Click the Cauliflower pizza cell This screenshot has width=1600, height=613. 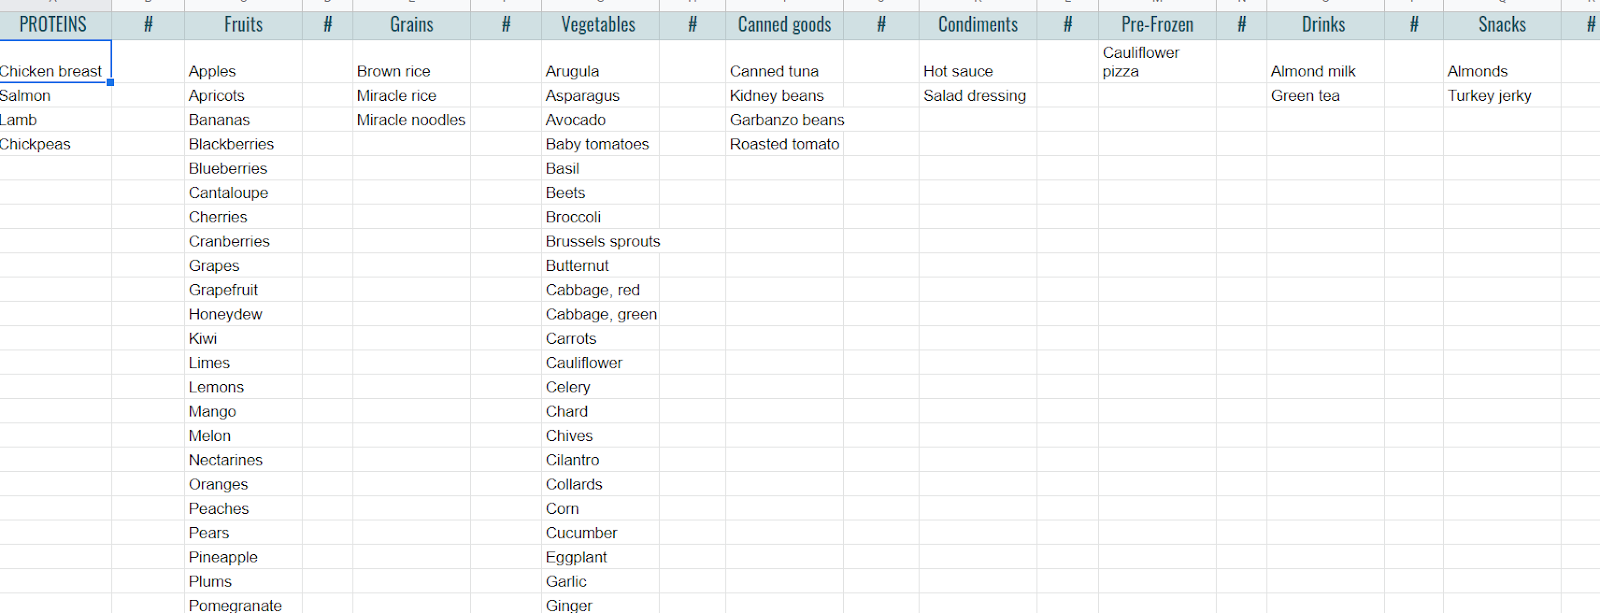1157,61
